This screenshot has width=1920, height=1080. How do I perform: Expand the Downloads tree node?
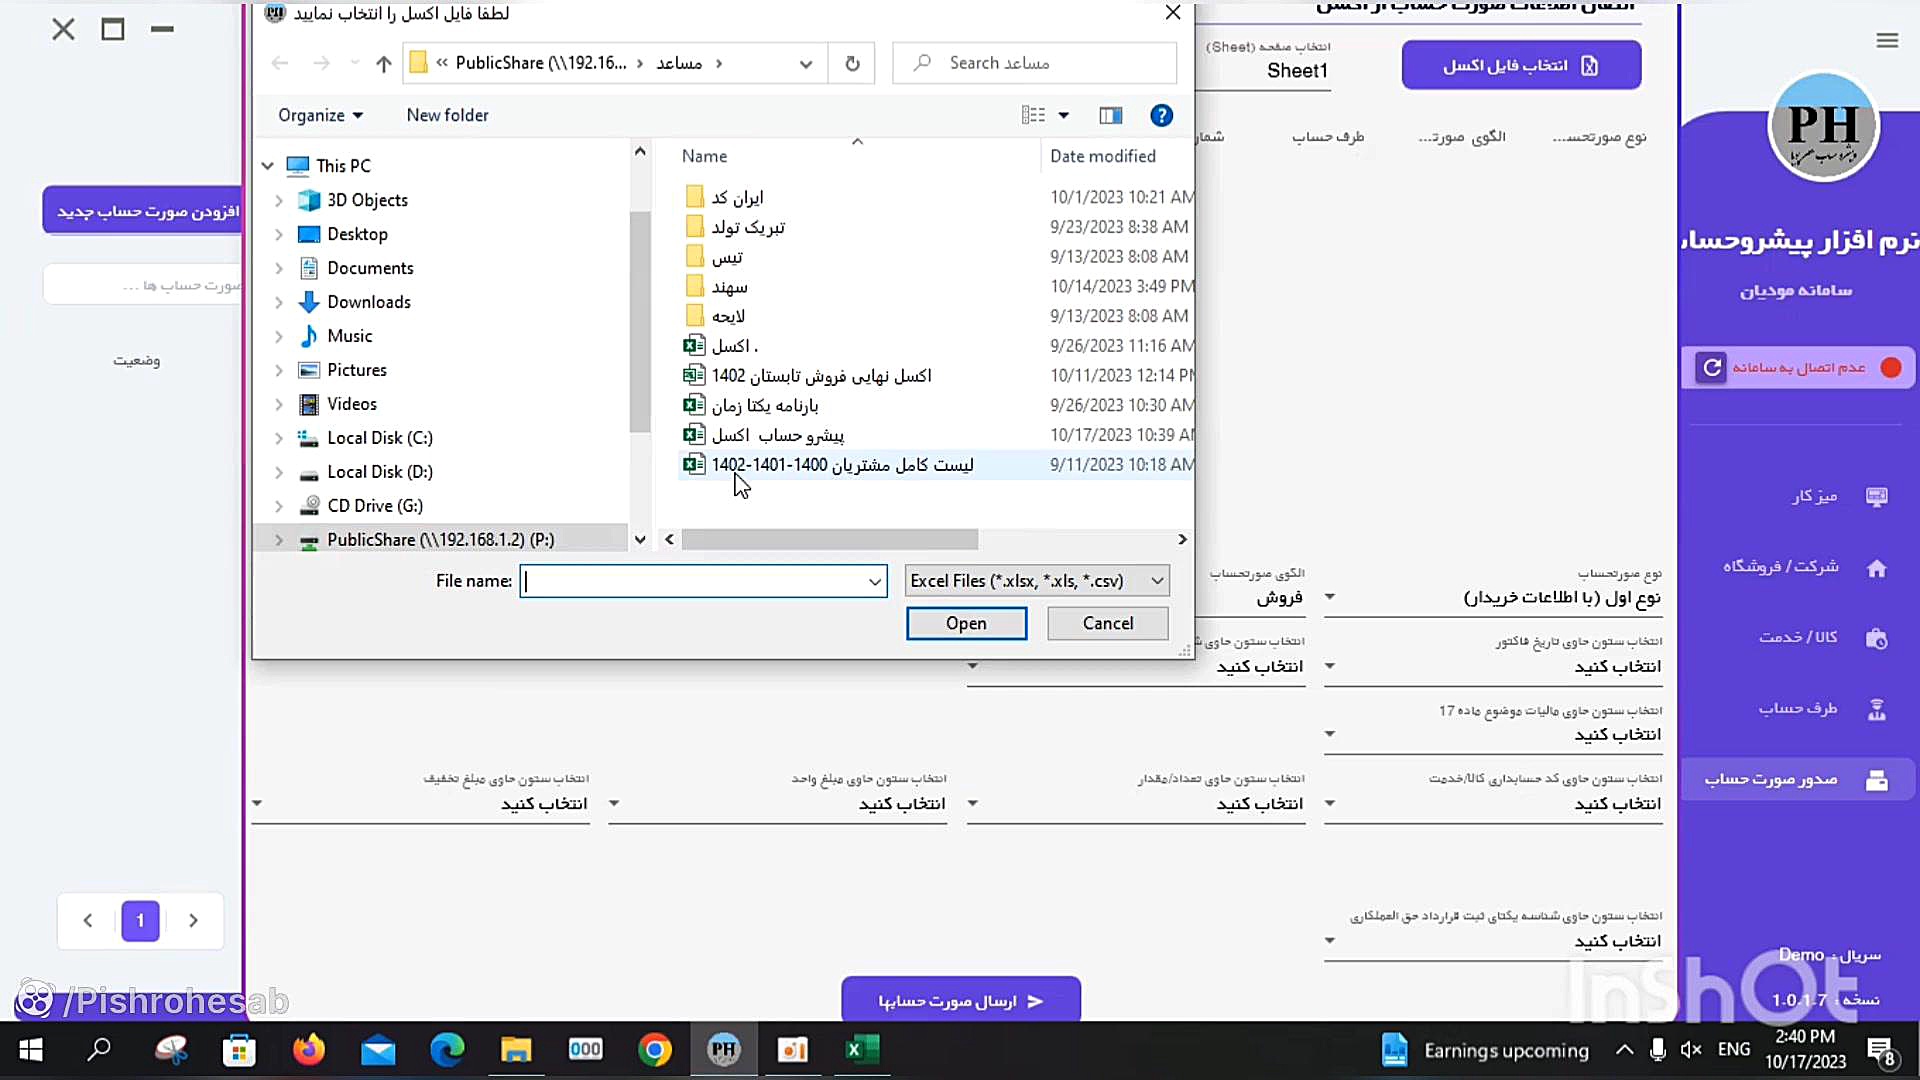point(279,302)
